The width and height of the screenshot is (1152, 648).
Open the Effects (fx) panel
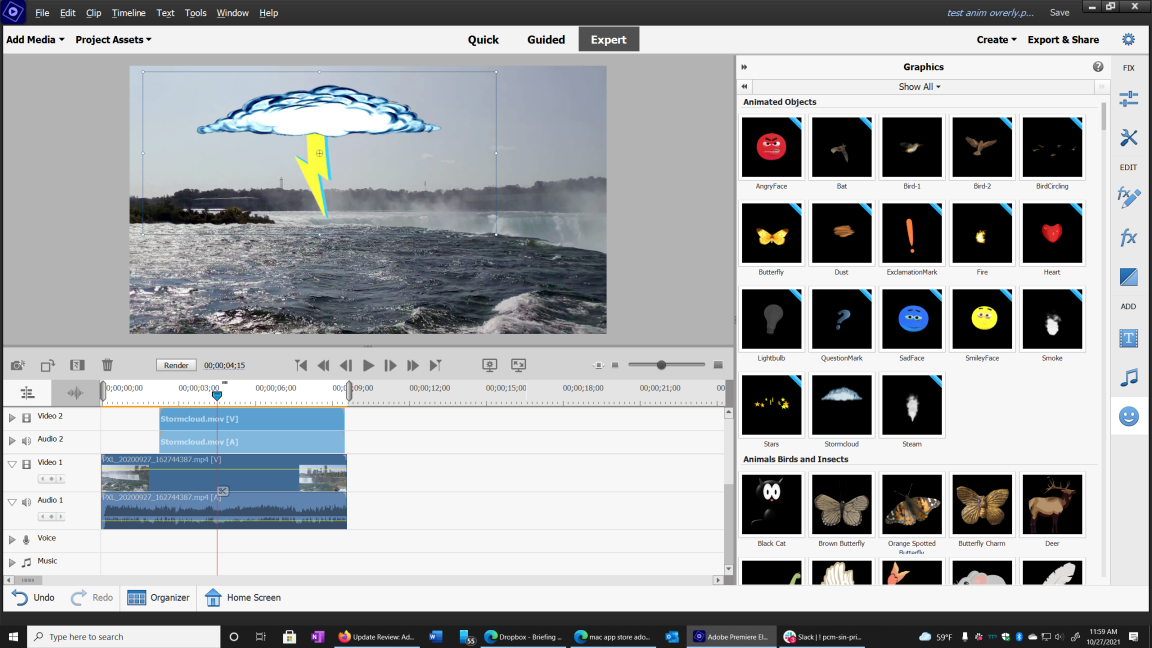1128,238
